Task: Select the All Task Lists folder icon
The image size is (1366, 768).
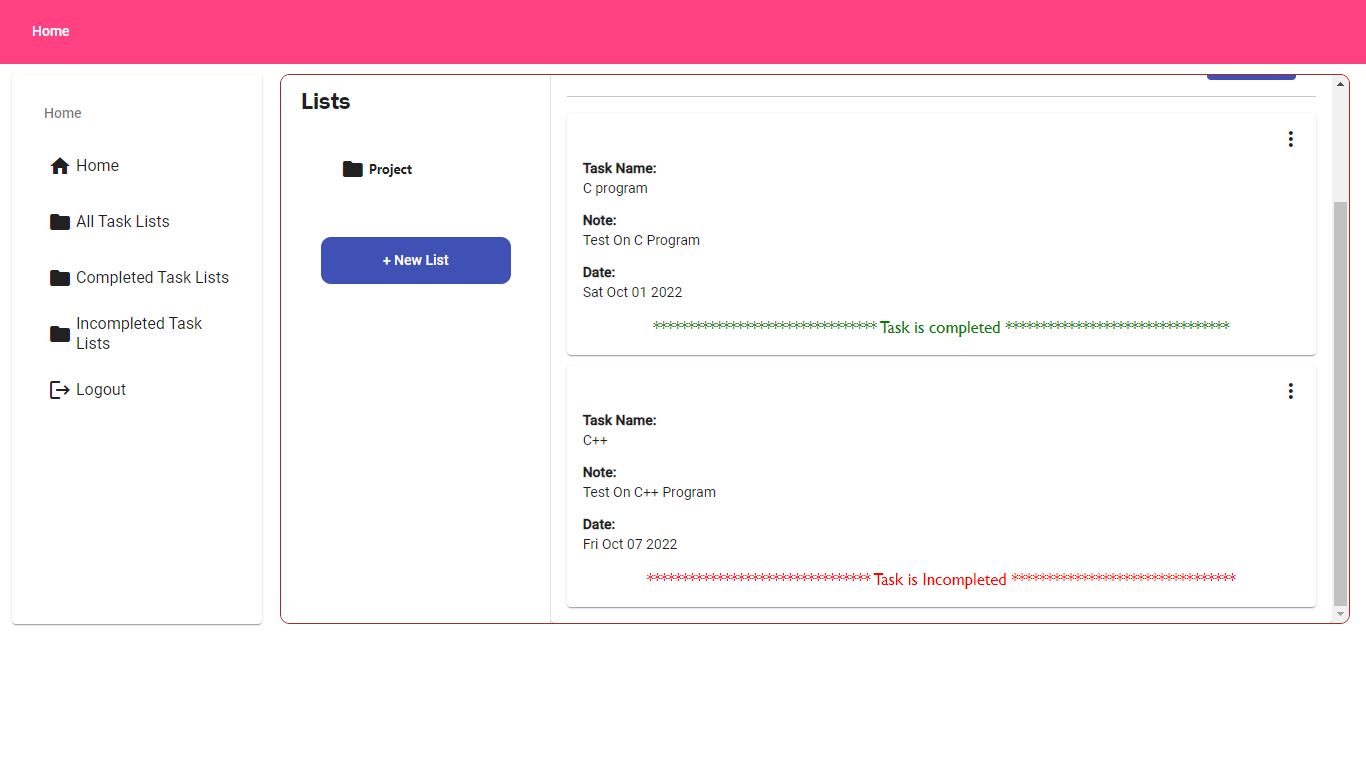Action: 59,221
